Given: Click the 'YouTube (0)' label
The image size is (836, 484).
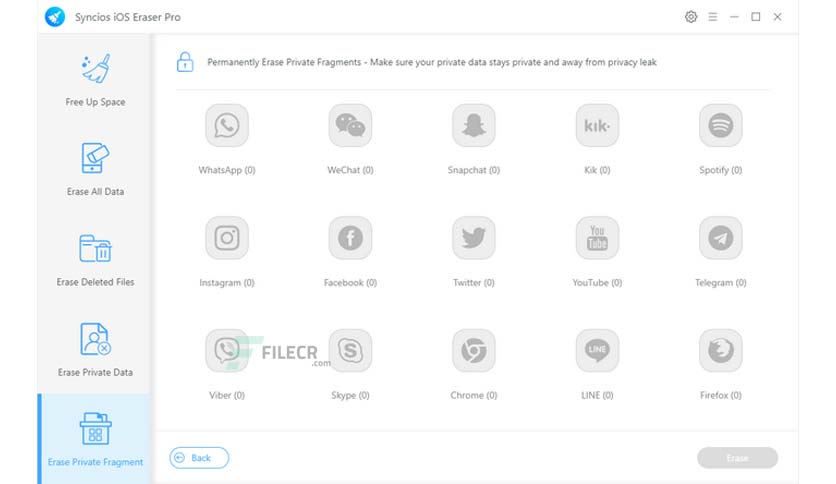Looking at the screenshot, I should click(597, 283).
